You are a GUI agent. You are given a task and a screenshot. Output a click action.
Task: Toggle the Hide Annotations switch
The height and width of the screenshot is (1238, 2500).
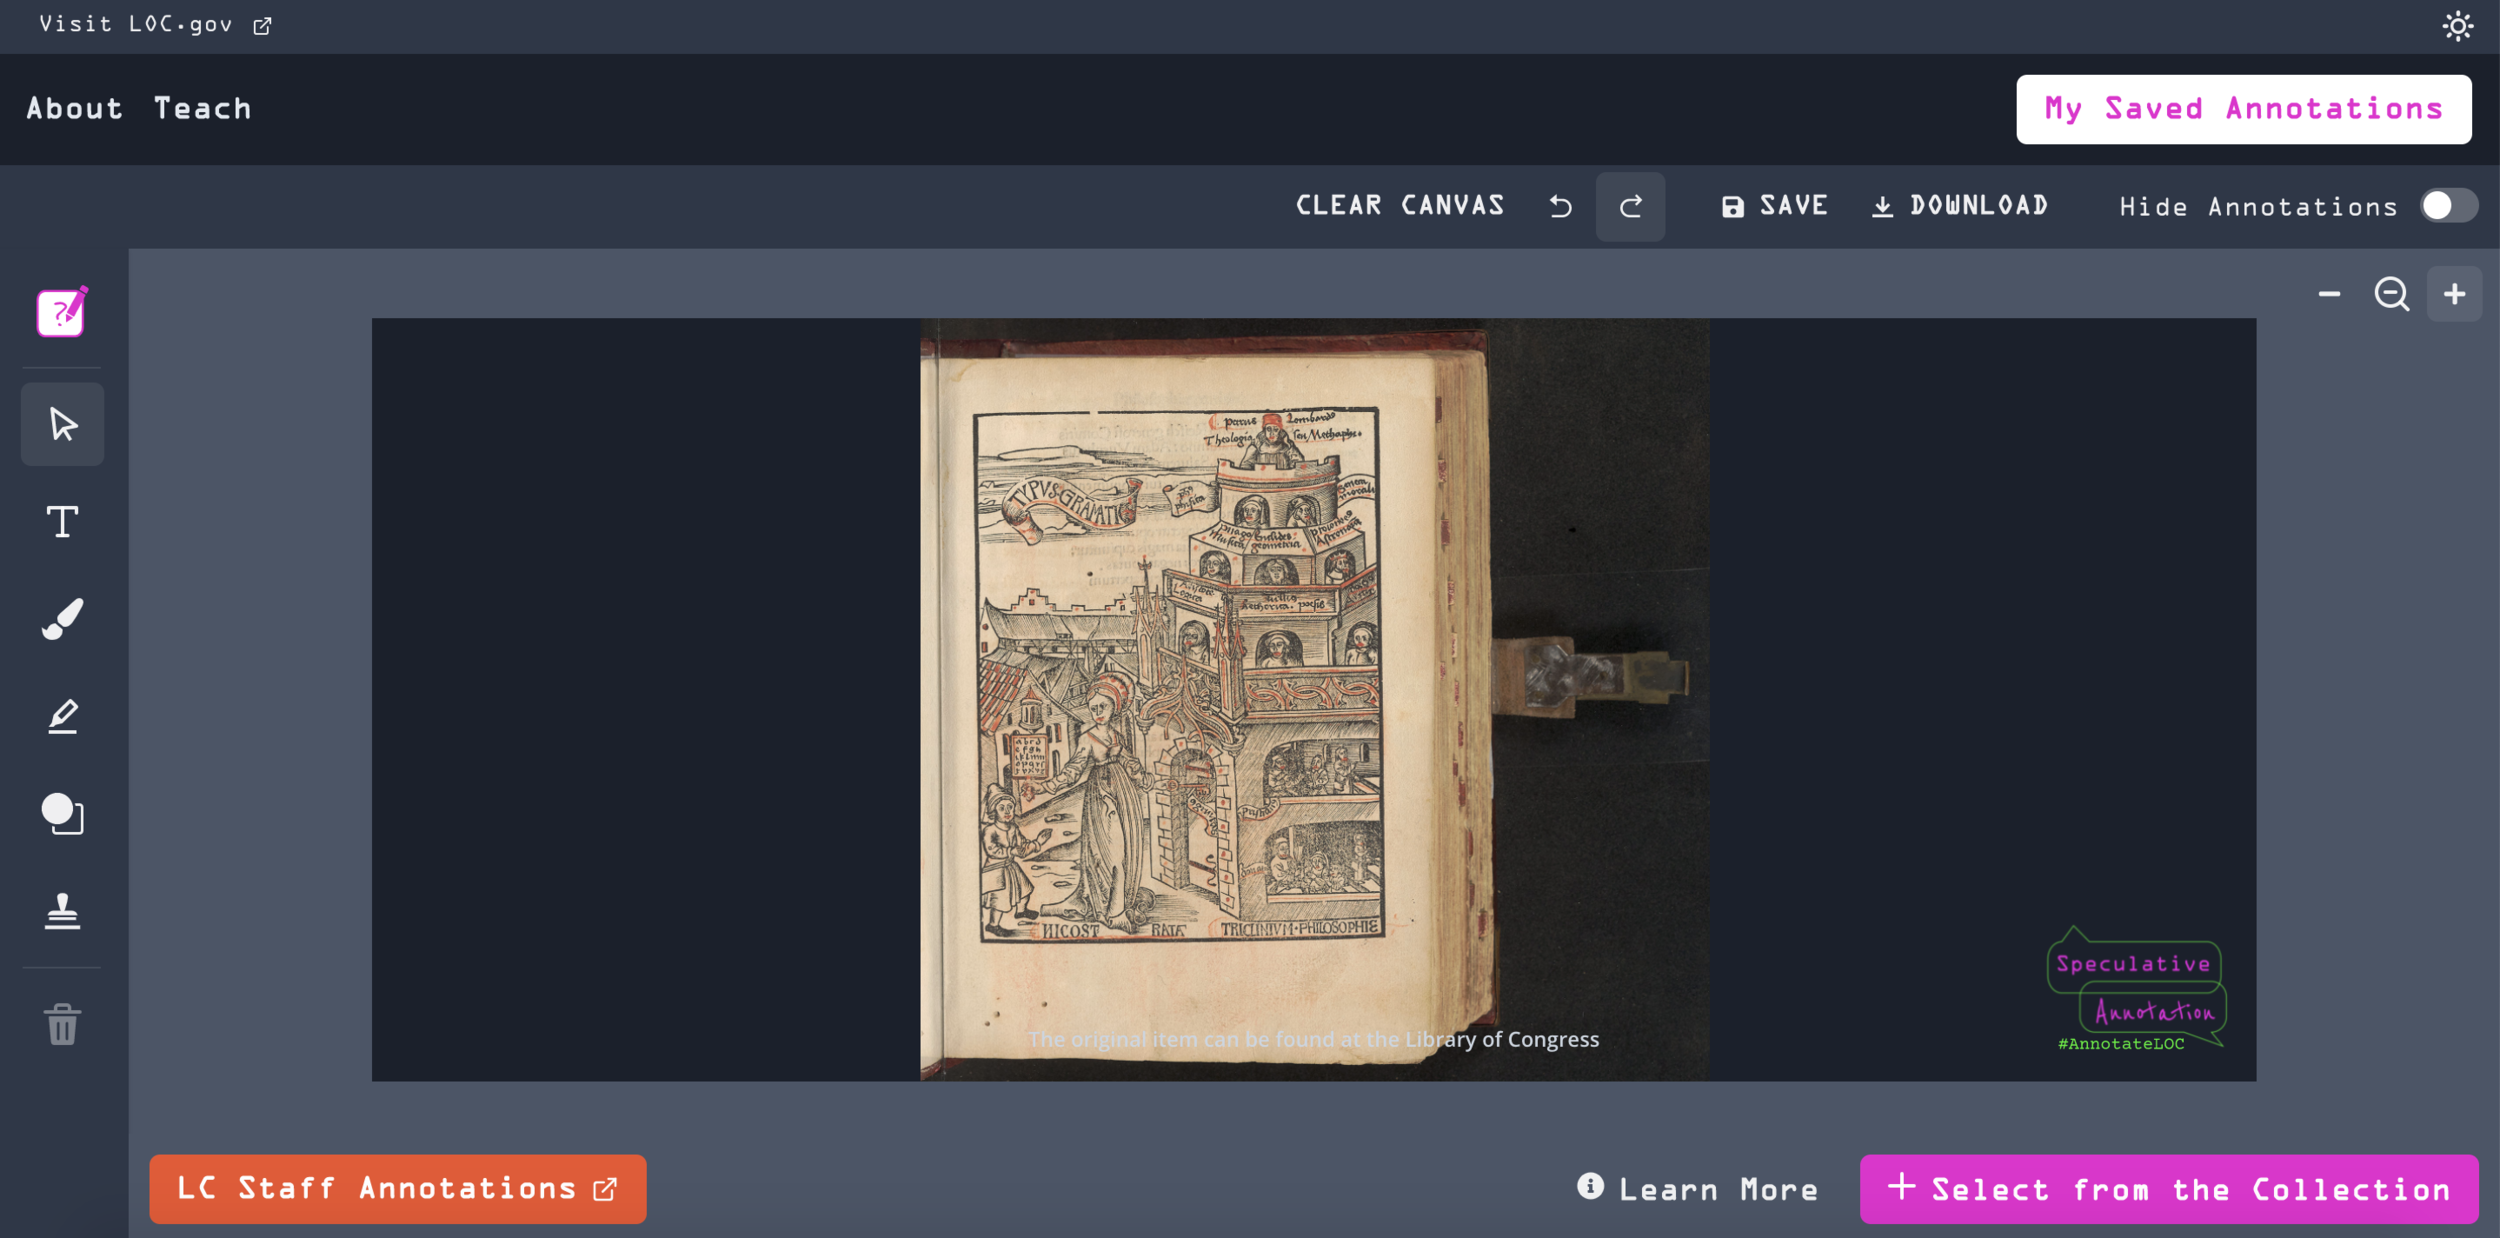click(2449, 206)
